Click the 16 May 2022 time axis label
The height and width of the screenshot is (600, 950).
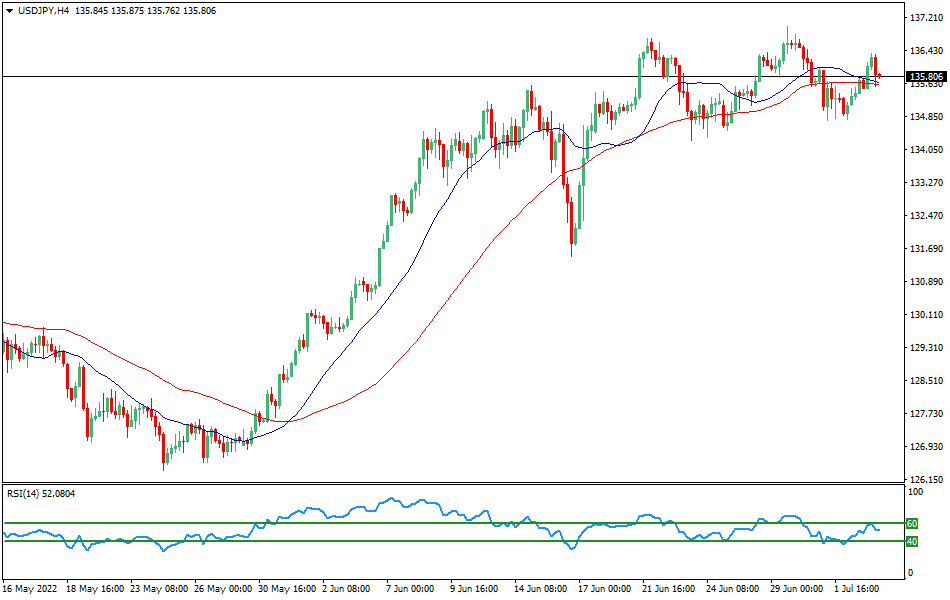30,590
